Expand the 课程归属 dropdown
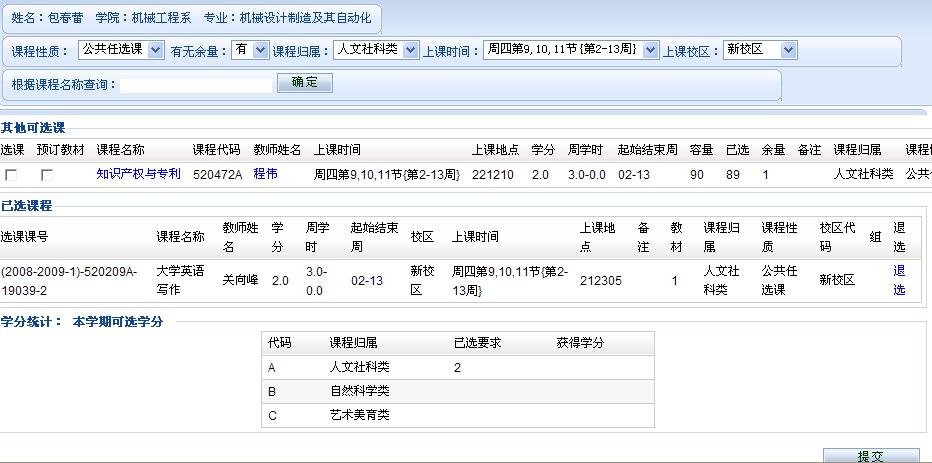Viewport: 932px width, 463px height. (x=376, y=50)
